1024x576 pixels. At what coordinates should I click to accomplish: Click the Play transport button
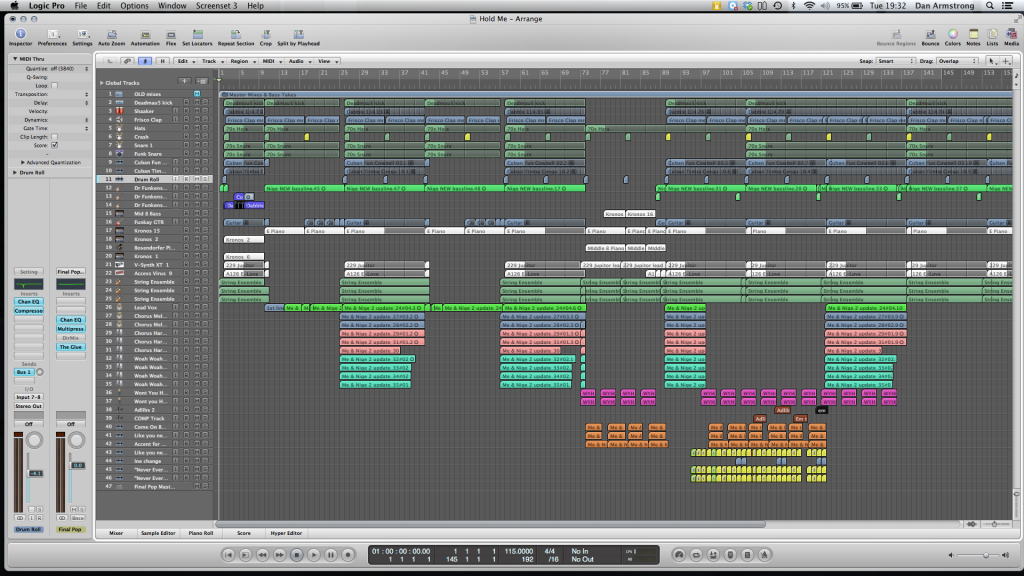click(x=313, y=554)
